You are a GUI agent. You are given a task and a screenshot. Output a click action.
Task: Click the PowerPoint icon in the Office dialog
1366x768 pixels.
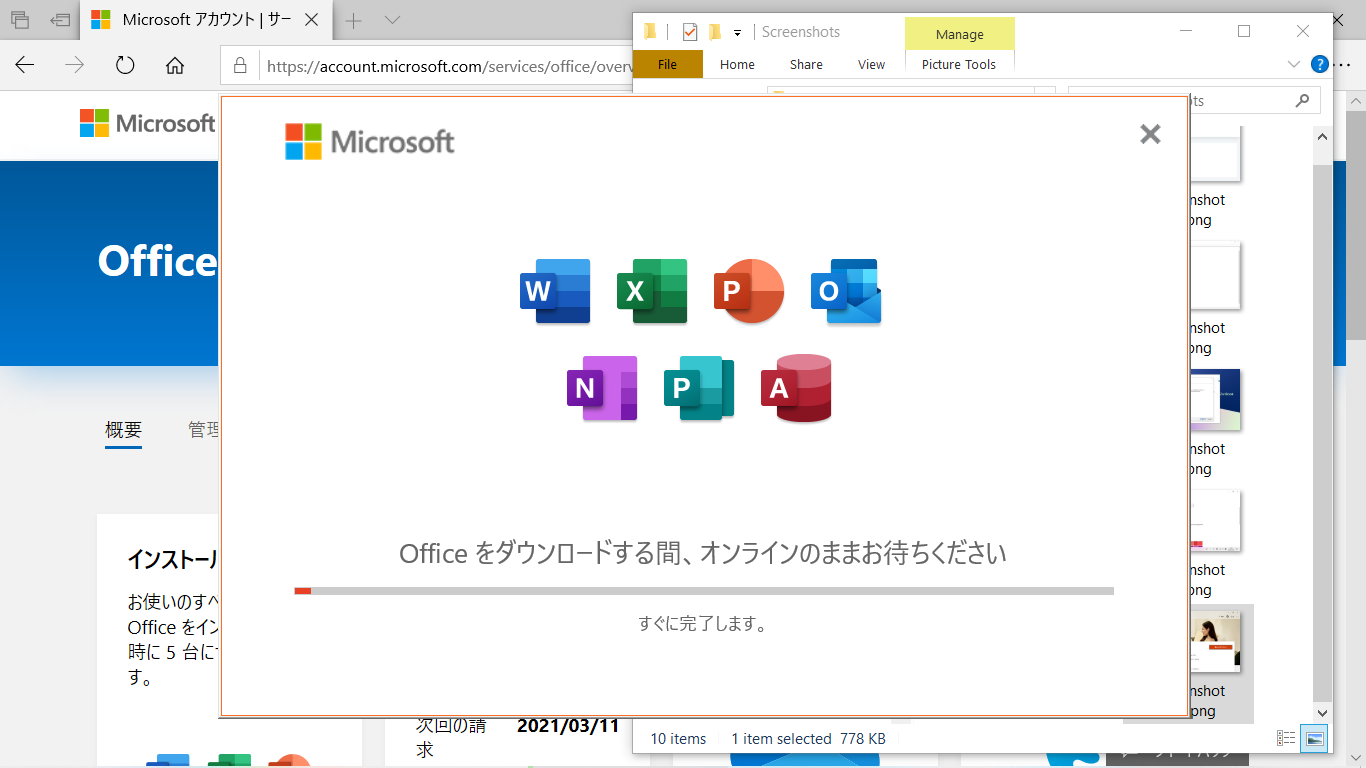coord(748,291)
